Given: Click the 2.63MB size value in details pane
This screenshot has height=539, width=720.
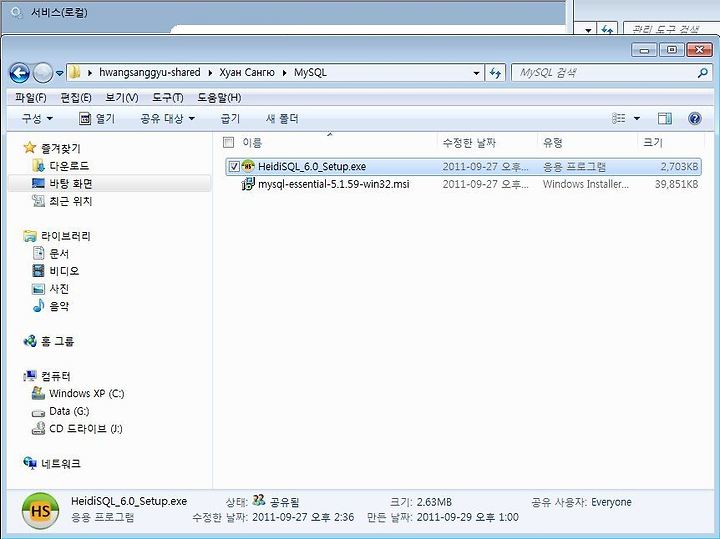Looking at the screenshot, I should (x=433, y=502).
